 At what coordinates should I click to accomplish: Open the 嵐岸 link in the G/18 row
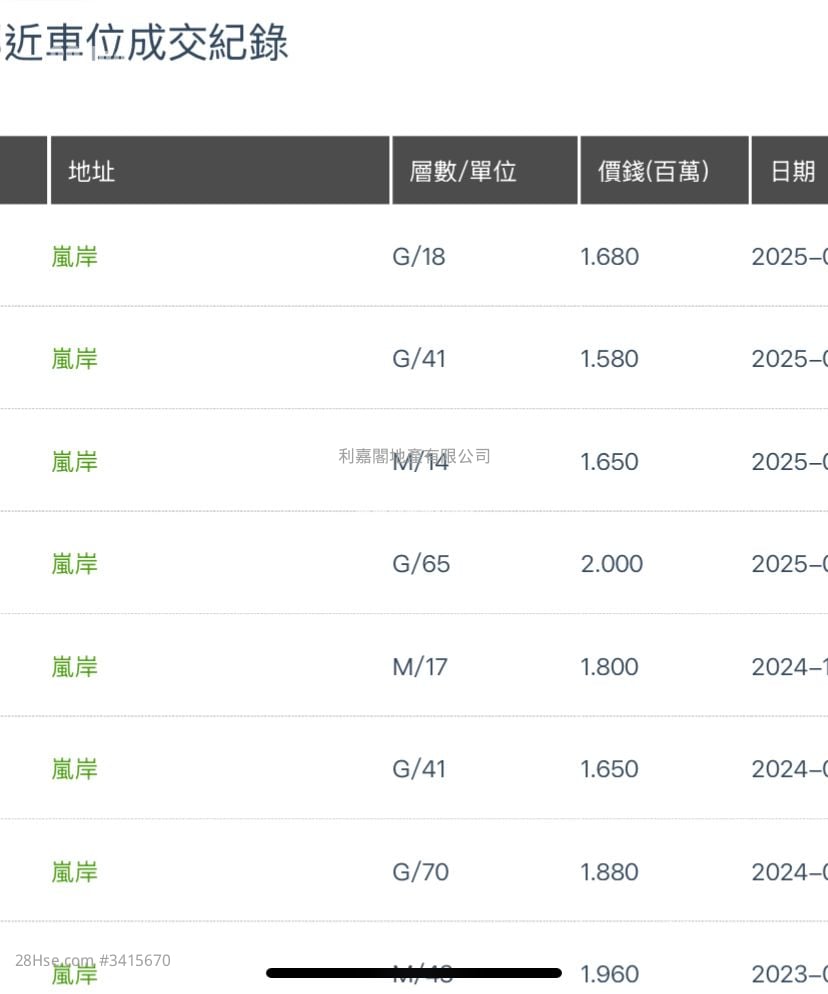(x=75, y=257)
